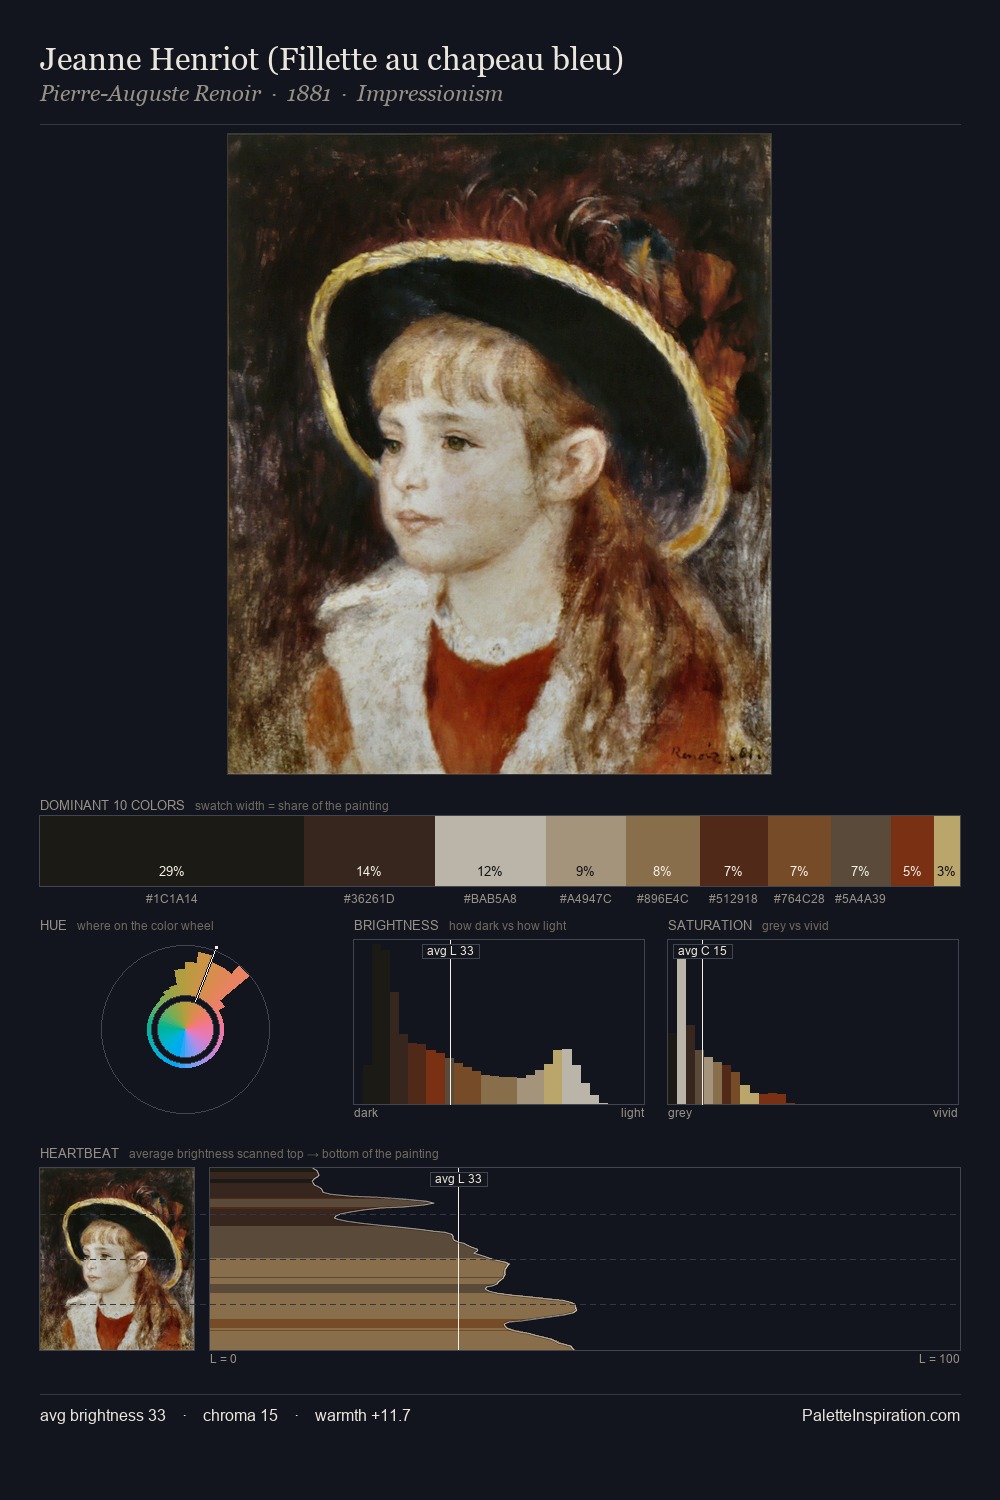This screenshot has width=1000, height=1500.
Task: Click the 'avg brightness 33' footer stat
Action: 103,1416
